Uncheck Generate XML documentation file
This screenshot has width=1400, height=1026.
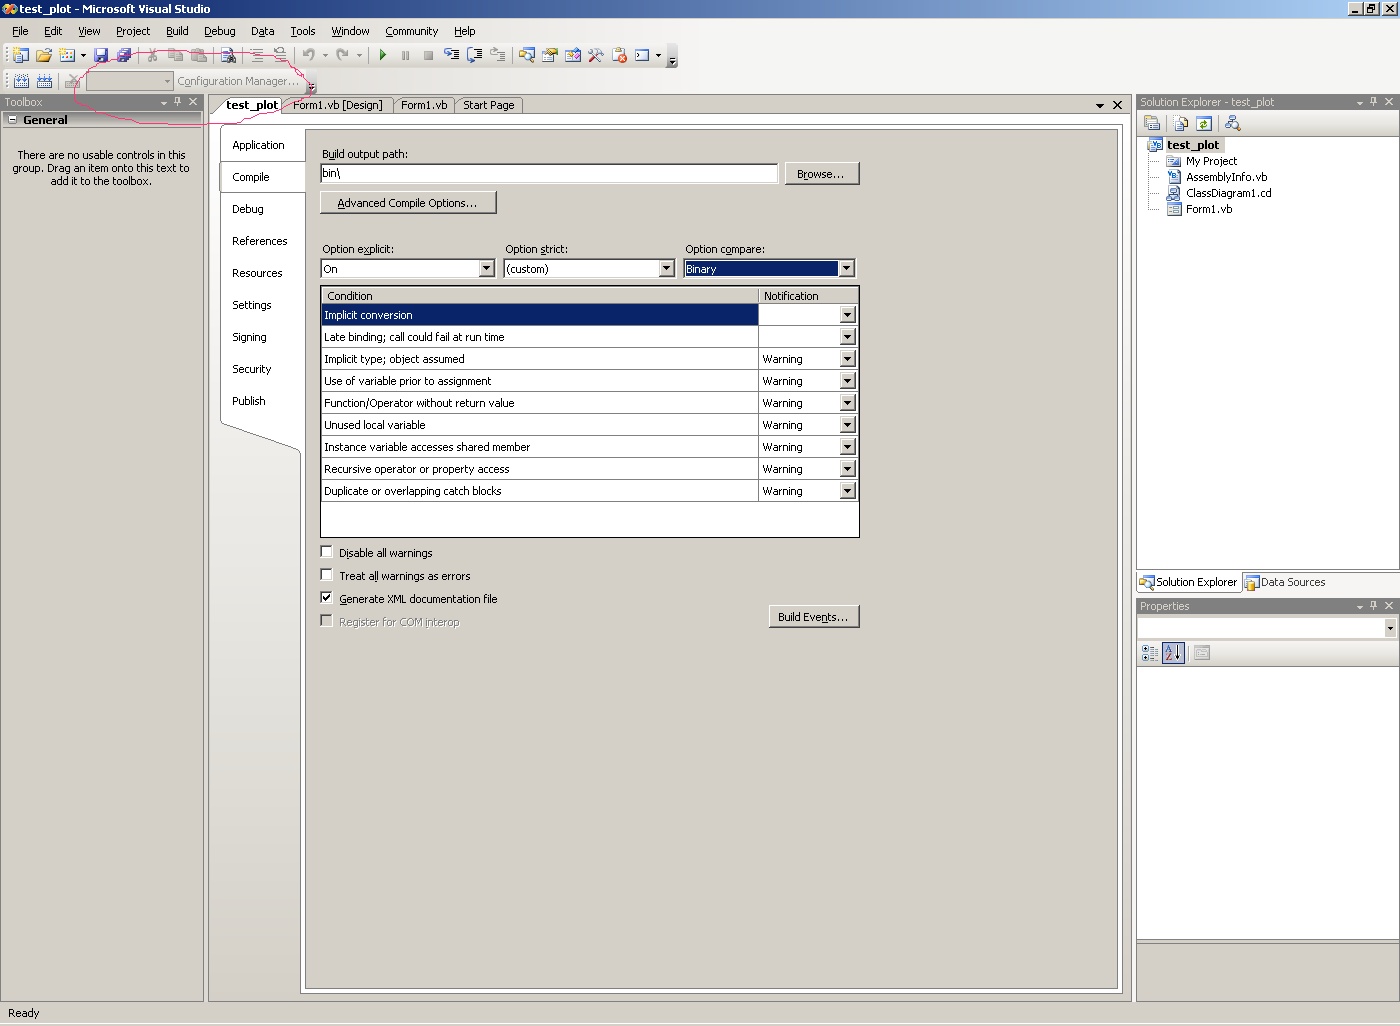[327, 598]
